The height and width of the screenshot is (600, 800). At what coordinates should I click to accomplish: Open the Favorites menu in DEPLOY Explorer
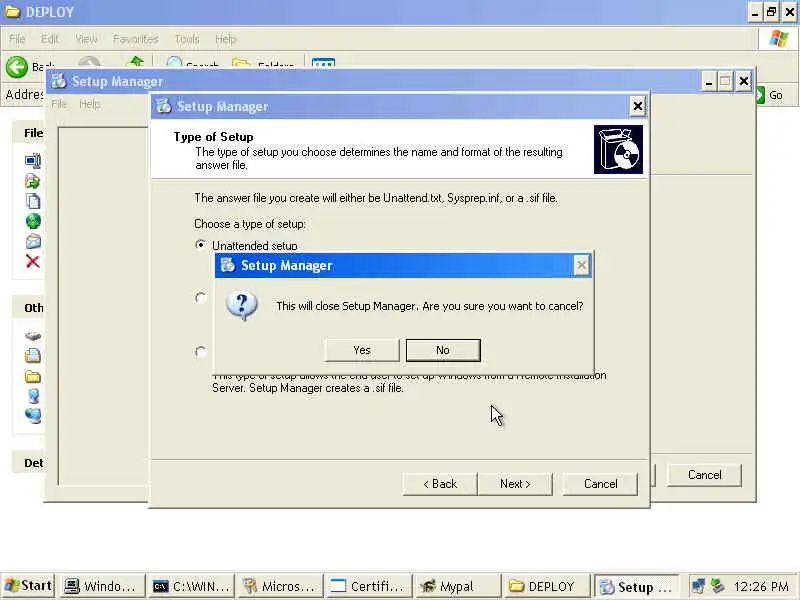[x=136, y=39]
